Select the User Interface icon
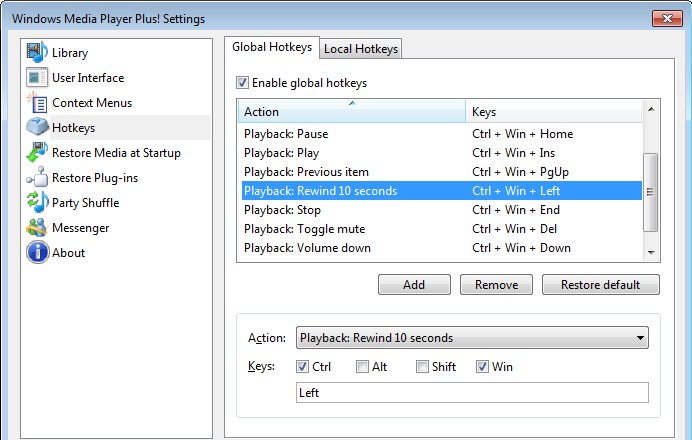Image resolution: width=692 pixels, height=440 pixels. (x=37, y=78)
